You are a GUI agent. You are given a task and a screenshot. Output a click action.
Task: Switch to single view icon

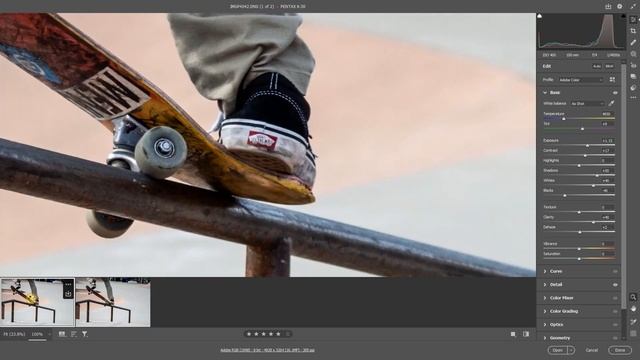tap(513, 334)
